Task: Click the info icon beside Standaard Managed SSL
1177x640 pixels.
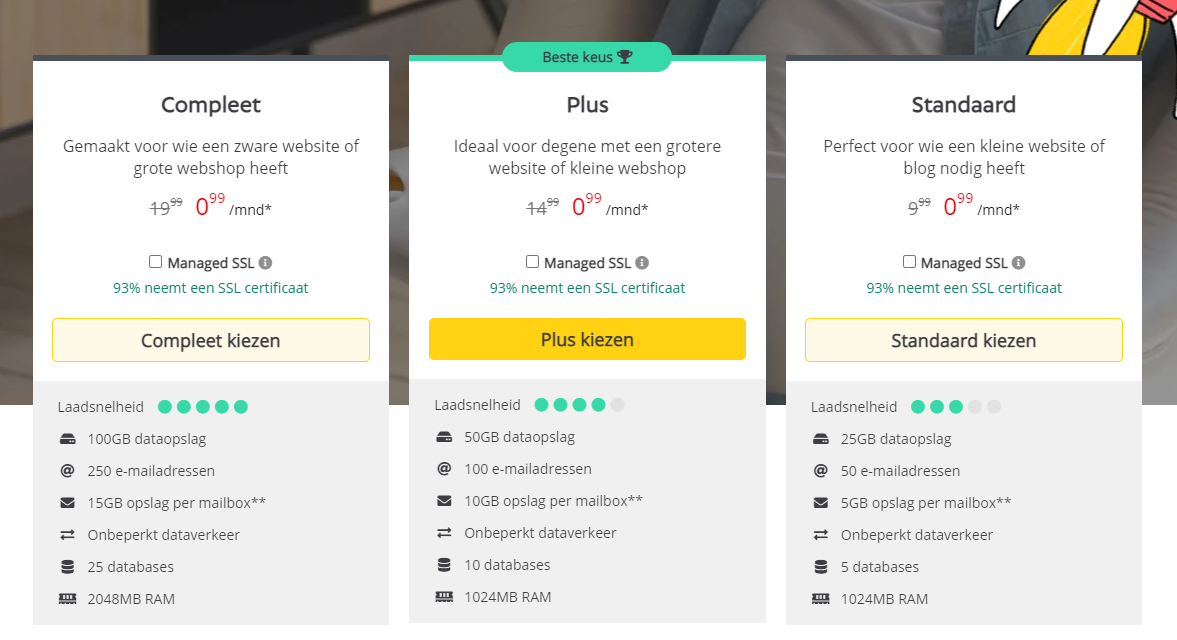Action: coord(1018,263)
